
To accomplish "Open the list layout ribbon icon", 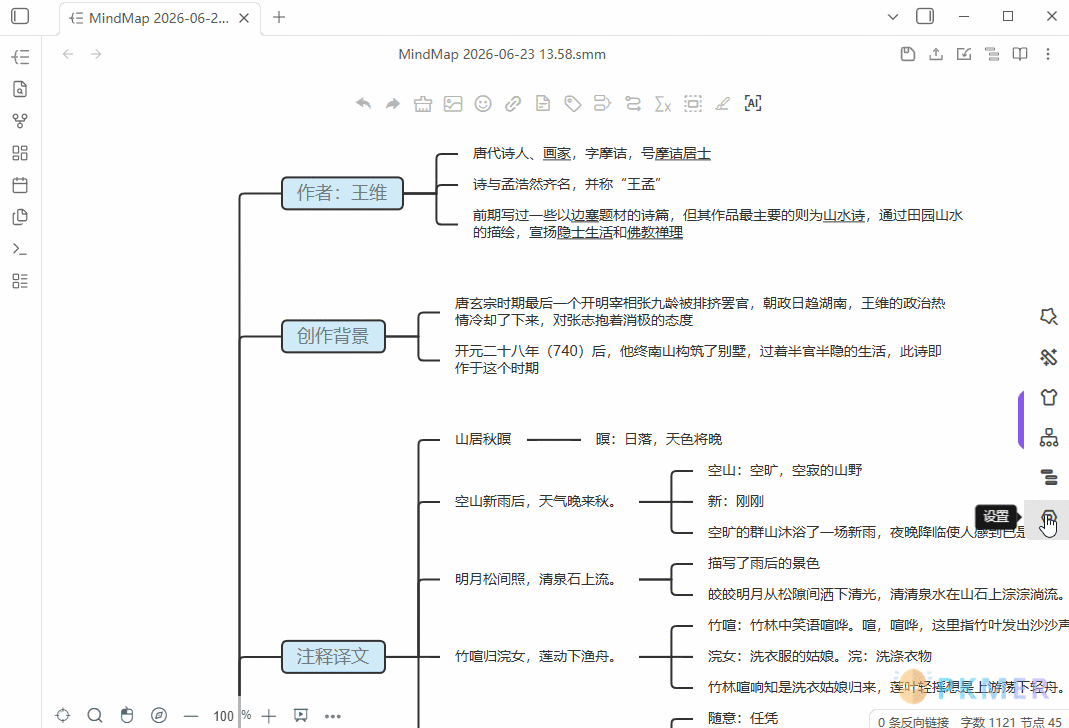I will tap(20, 281).
